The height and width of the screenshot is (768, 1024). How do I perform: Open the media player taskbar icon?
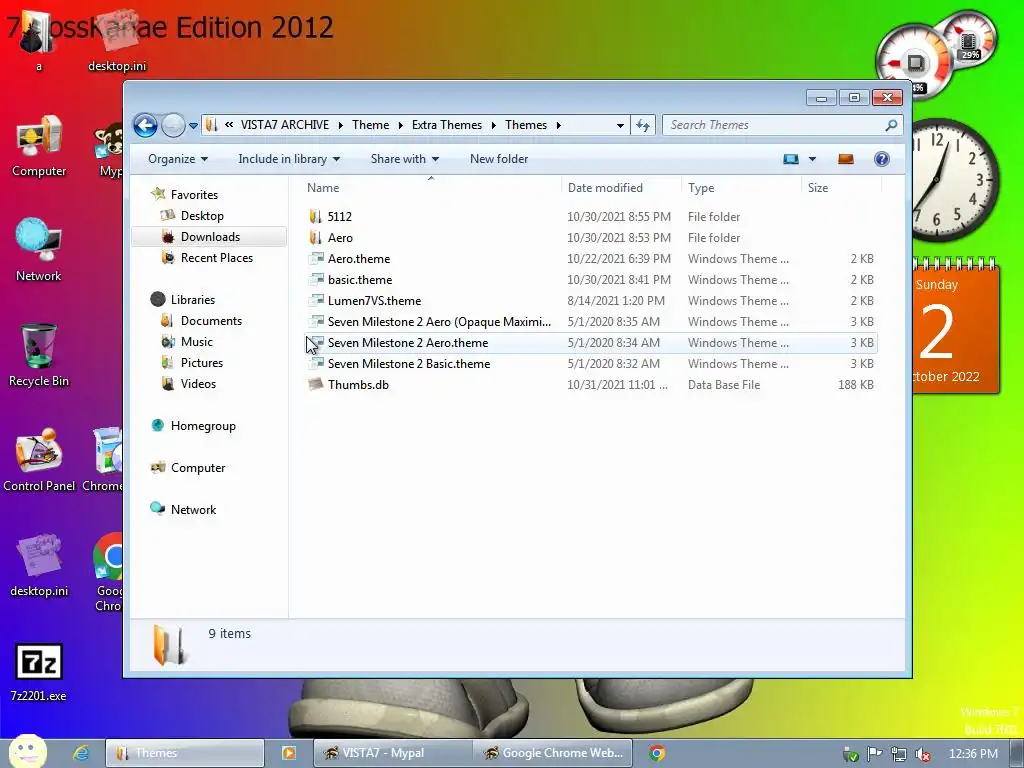289,753
